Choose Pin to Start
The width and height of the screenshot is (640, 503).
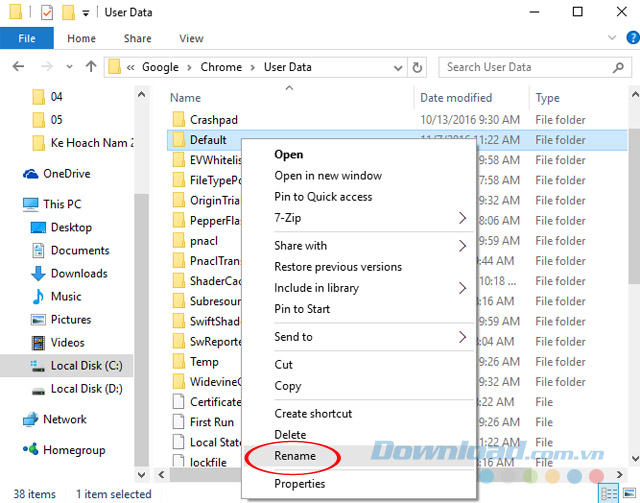[302, 309]
